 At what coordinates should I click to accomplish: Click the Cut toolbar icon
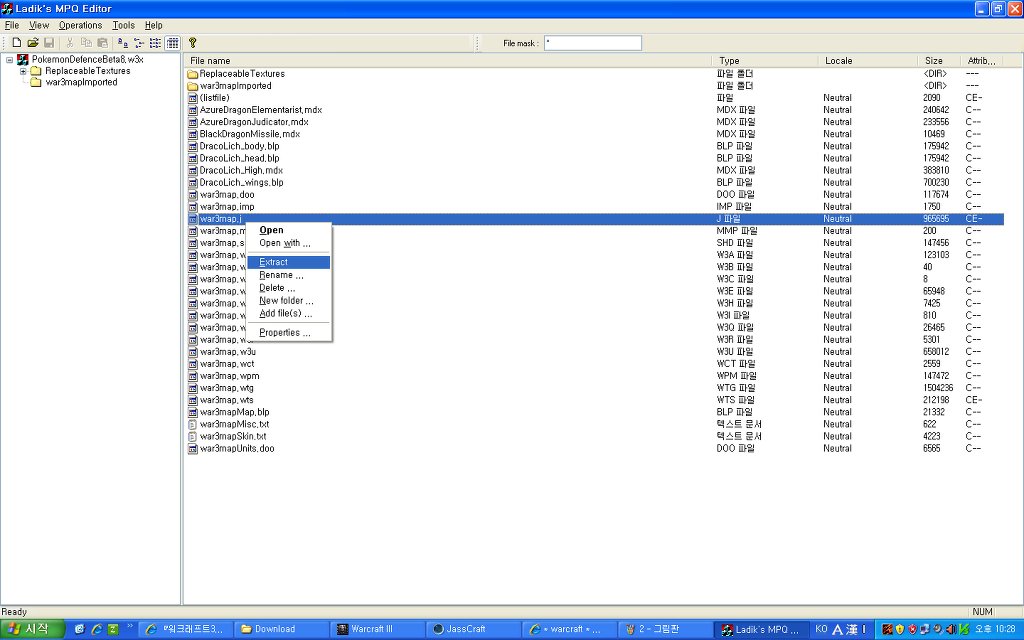pos(70,43)
